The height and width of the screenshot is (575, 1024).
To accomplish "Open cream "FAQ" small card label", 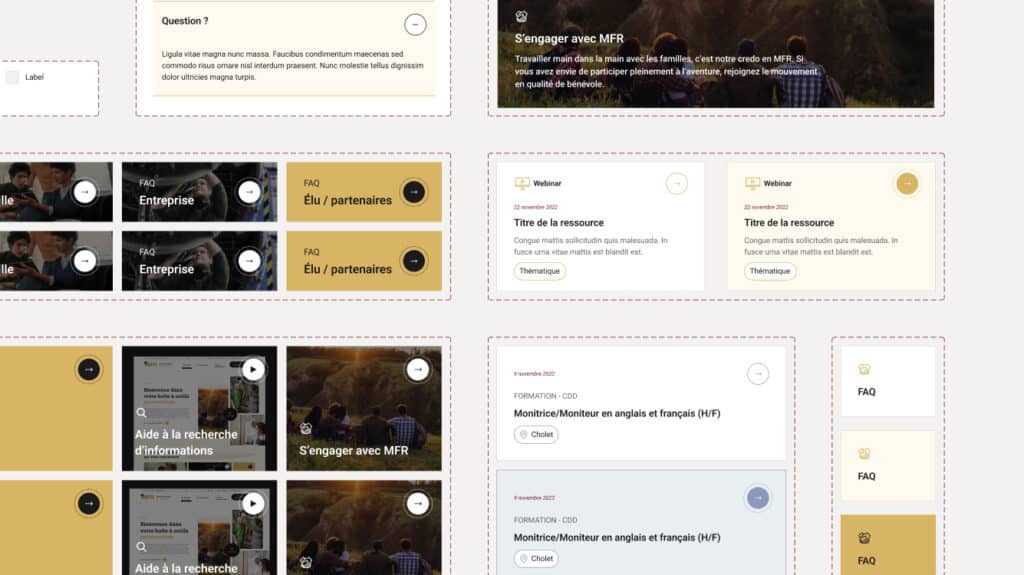I will 866,476.
